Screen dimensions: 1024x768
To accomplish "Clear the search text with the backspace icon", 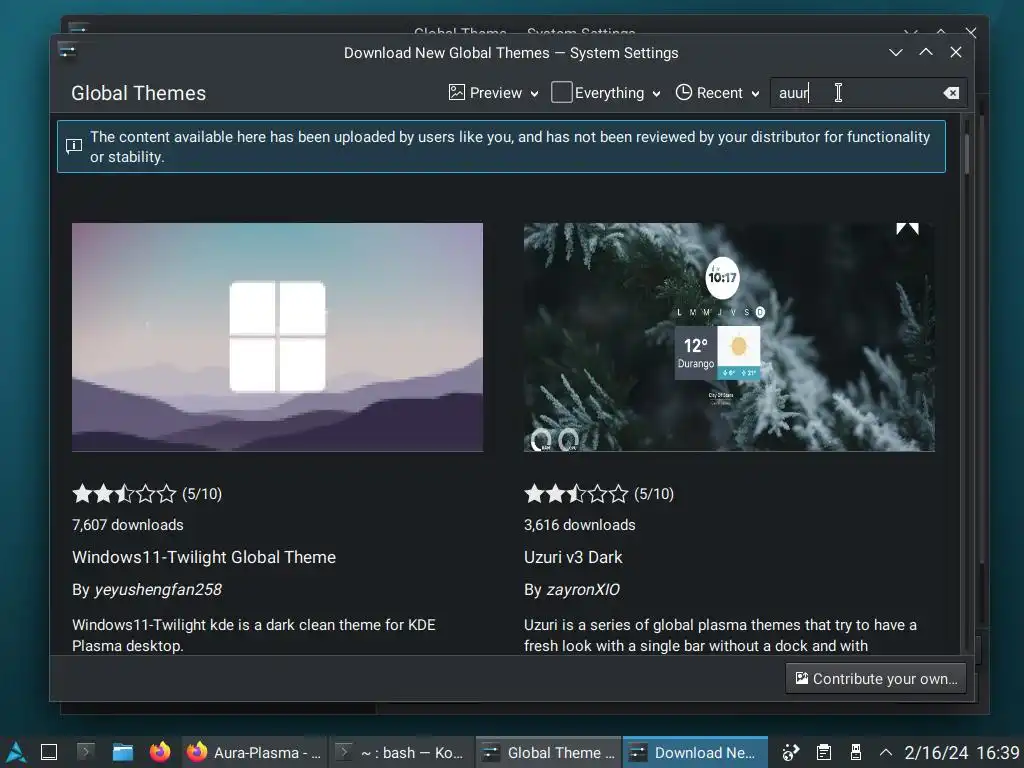I will point(952,93).
